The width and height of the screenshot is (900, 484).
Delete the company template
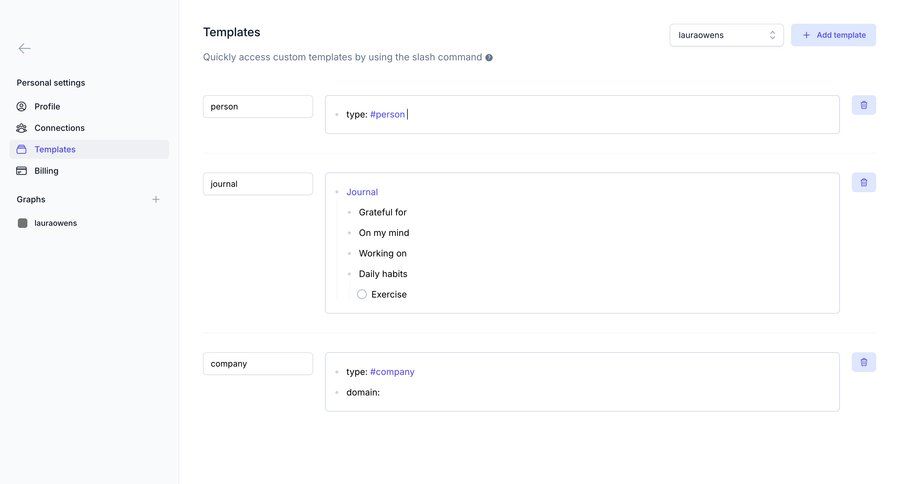pos(863,362)
